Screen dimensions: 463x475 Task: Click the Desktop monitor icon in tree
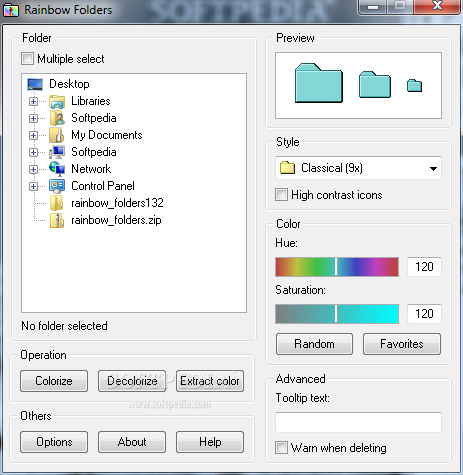[x=35, y=84]
